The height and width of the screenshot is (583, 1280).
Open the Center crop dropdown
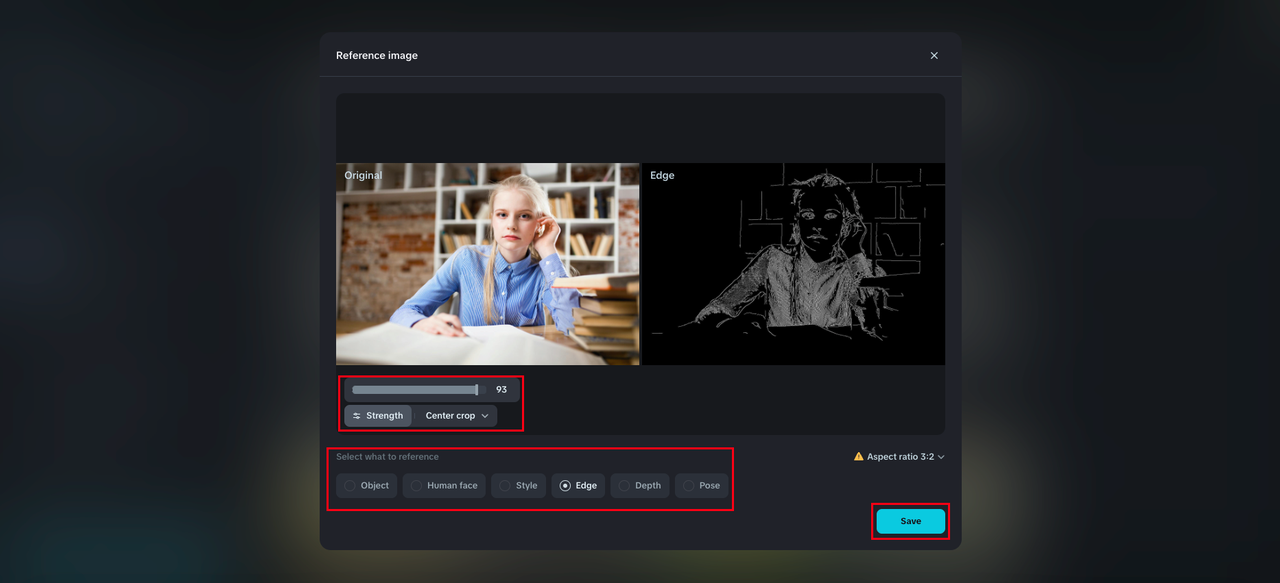[456, 416]
